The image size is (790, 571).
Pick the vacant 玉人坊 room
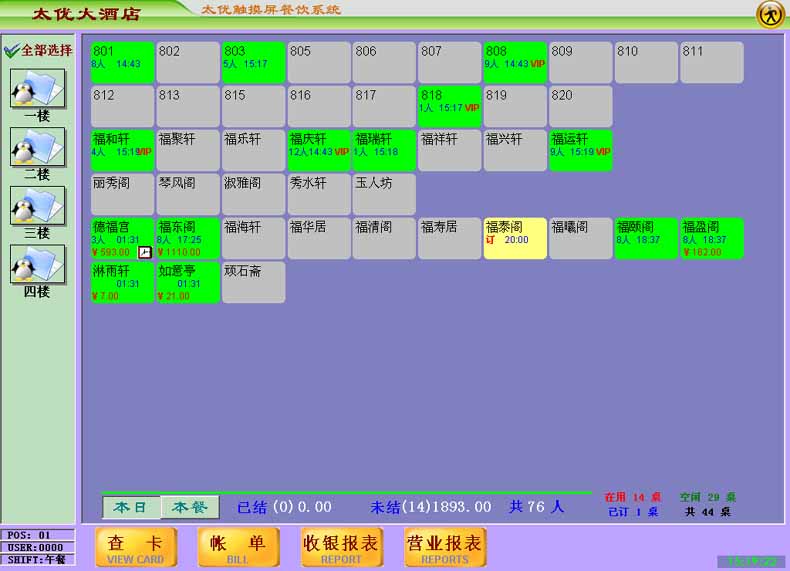coord(384,194)
